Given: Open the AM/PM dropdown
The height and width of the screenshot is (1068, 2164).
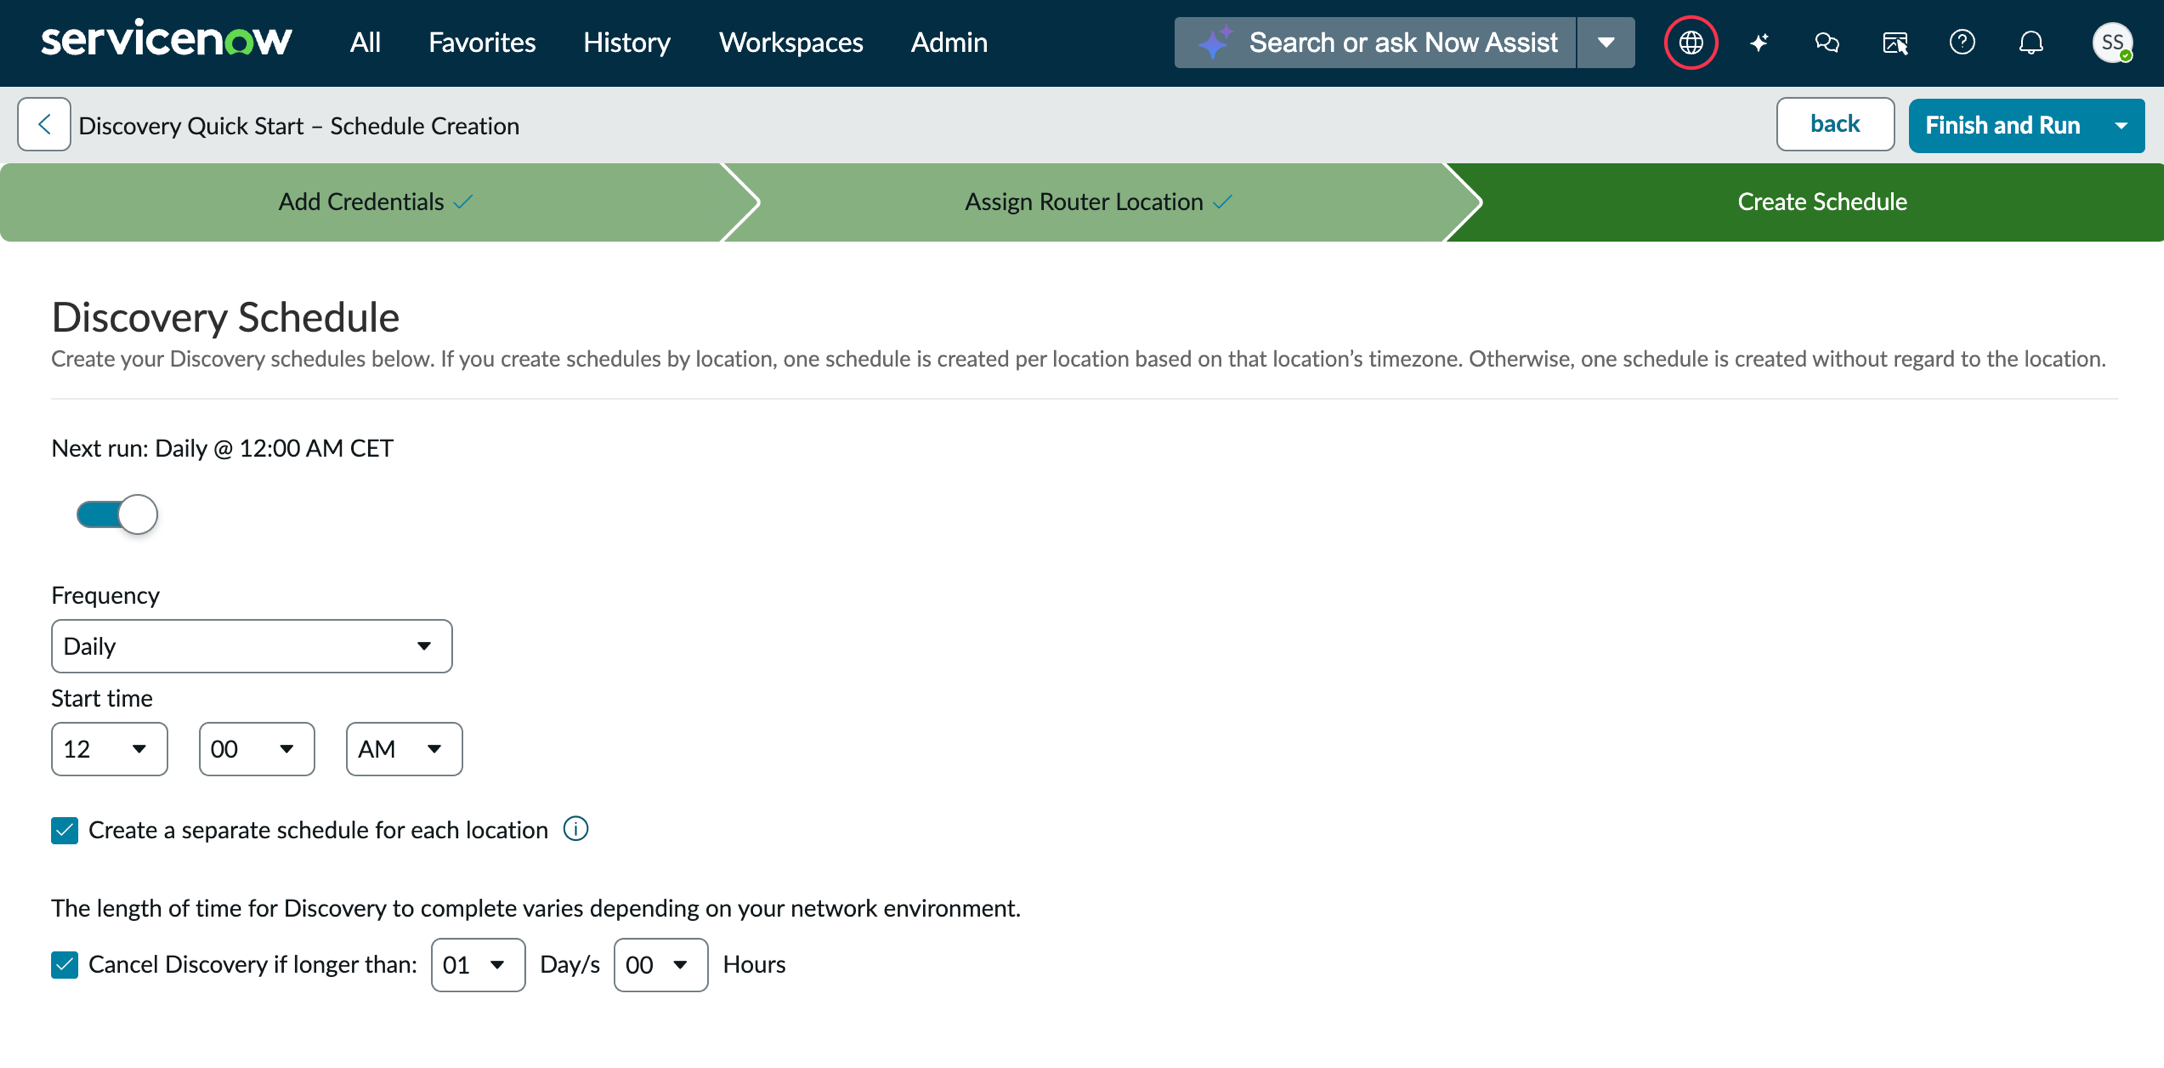Looking at the screenshot, I should 404,749.
